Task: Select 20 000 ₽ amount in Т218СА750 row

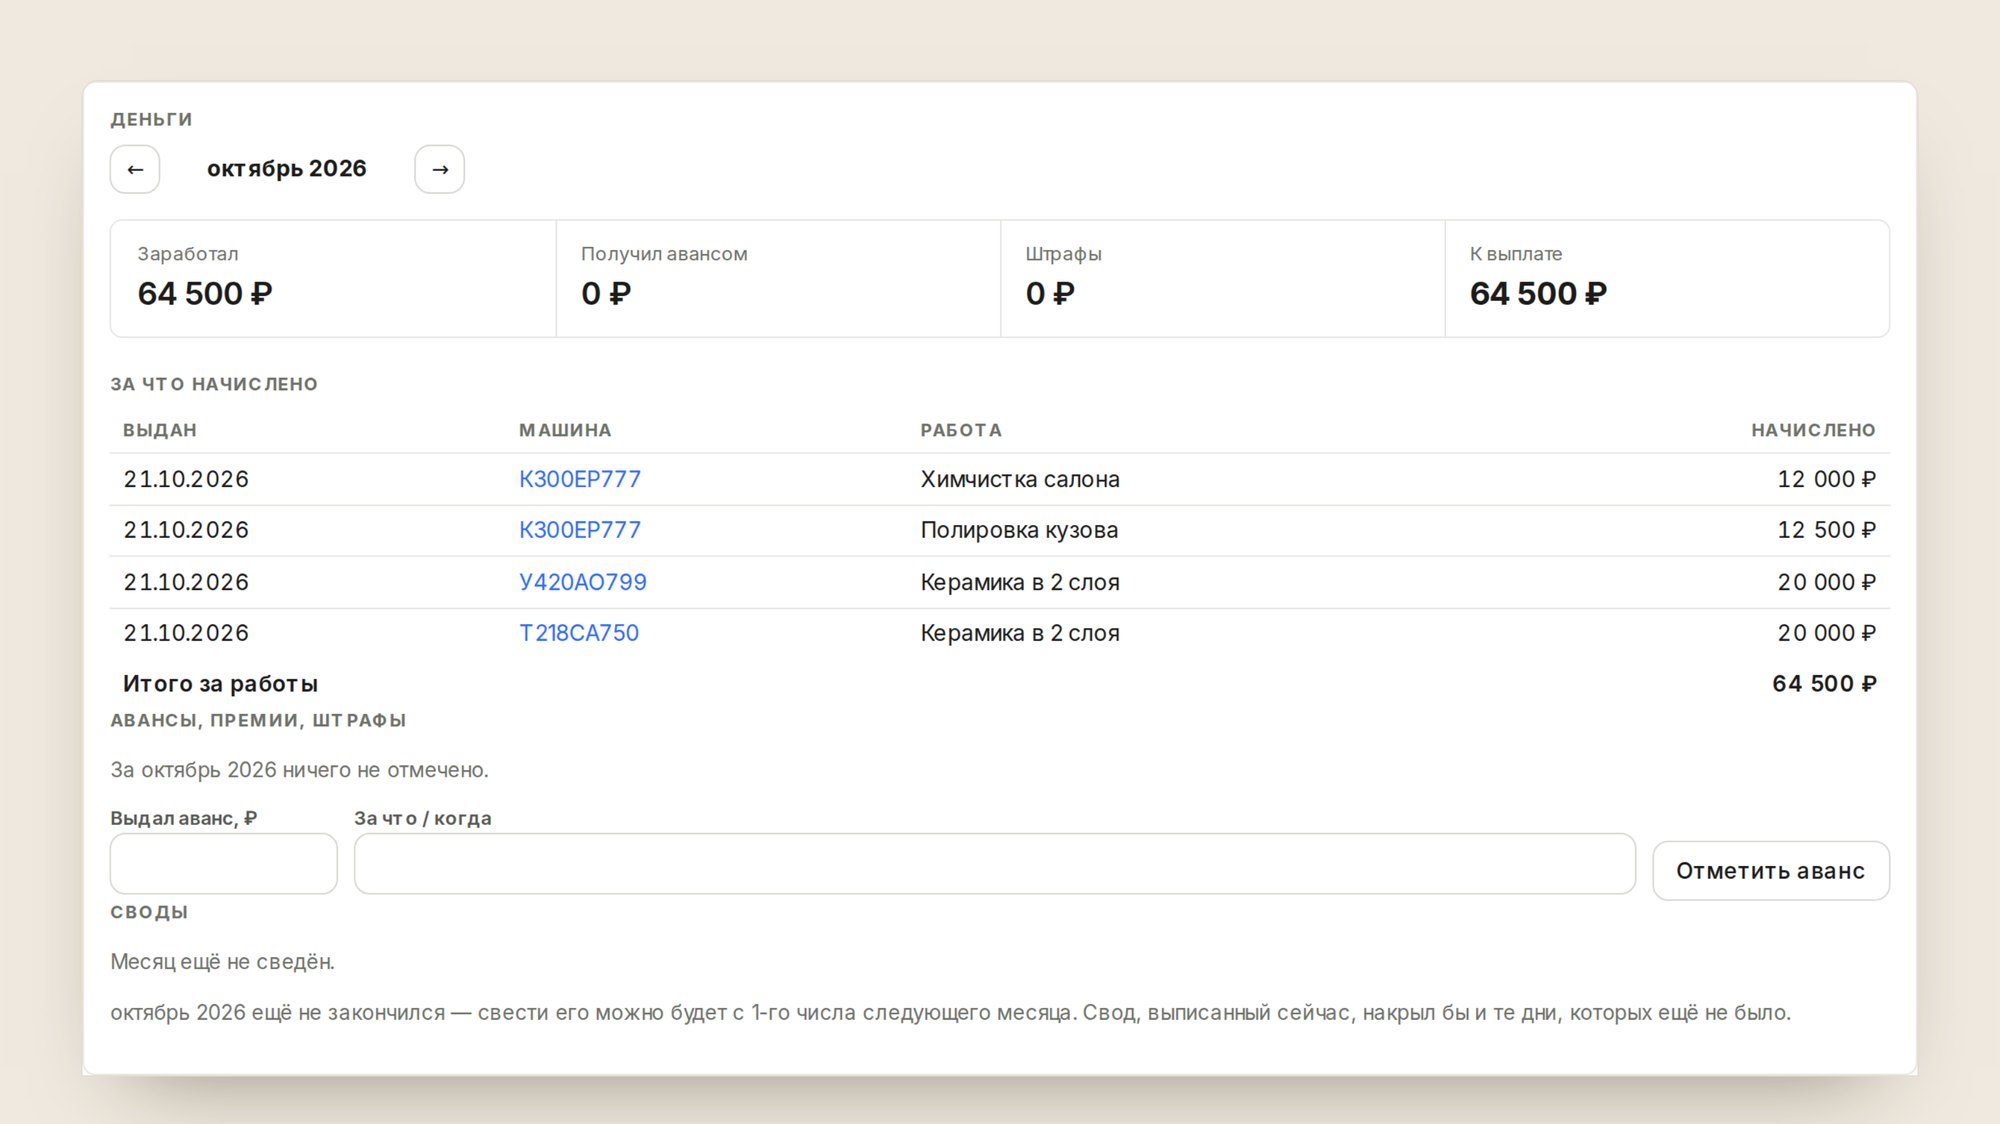Action: [x=1826, y=633]
